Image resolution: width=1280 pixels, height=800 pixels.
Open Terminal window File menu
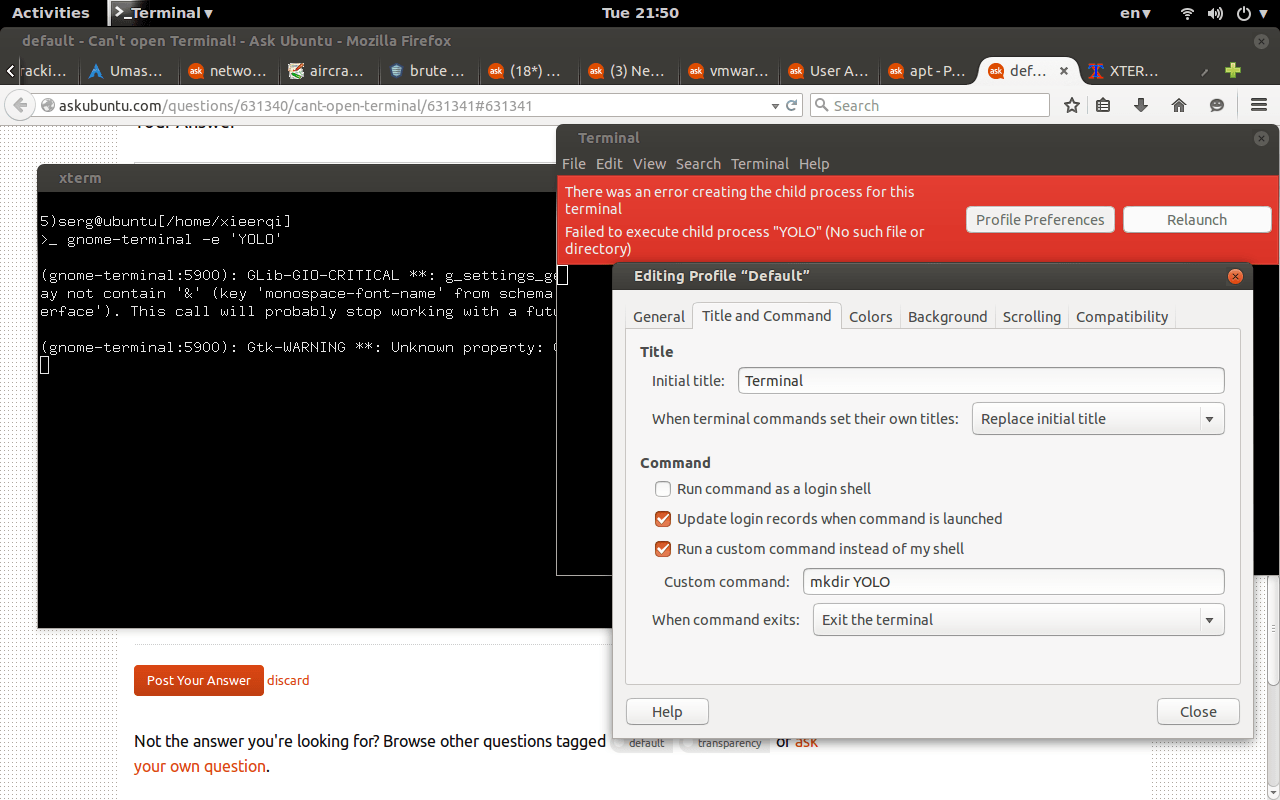pos(574,164)
